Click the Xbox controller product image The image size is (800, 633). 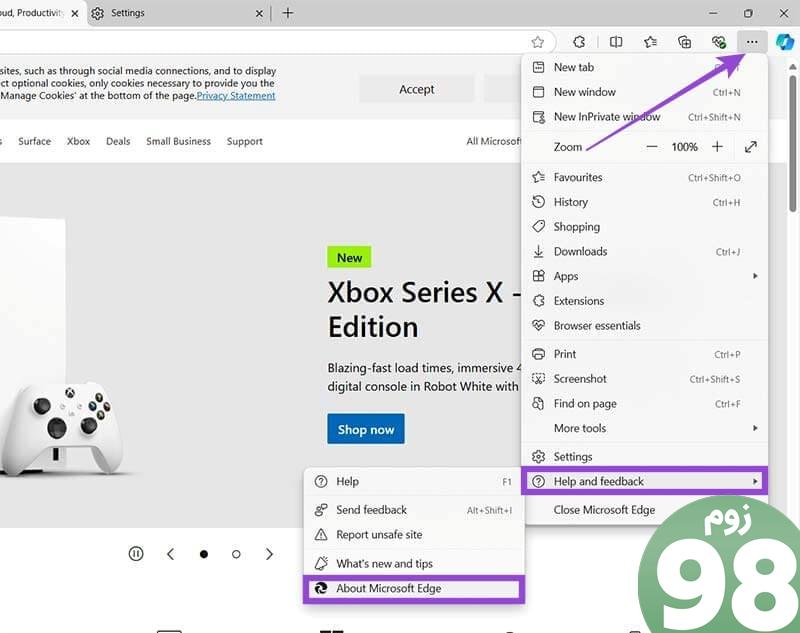tap(61, 427)
